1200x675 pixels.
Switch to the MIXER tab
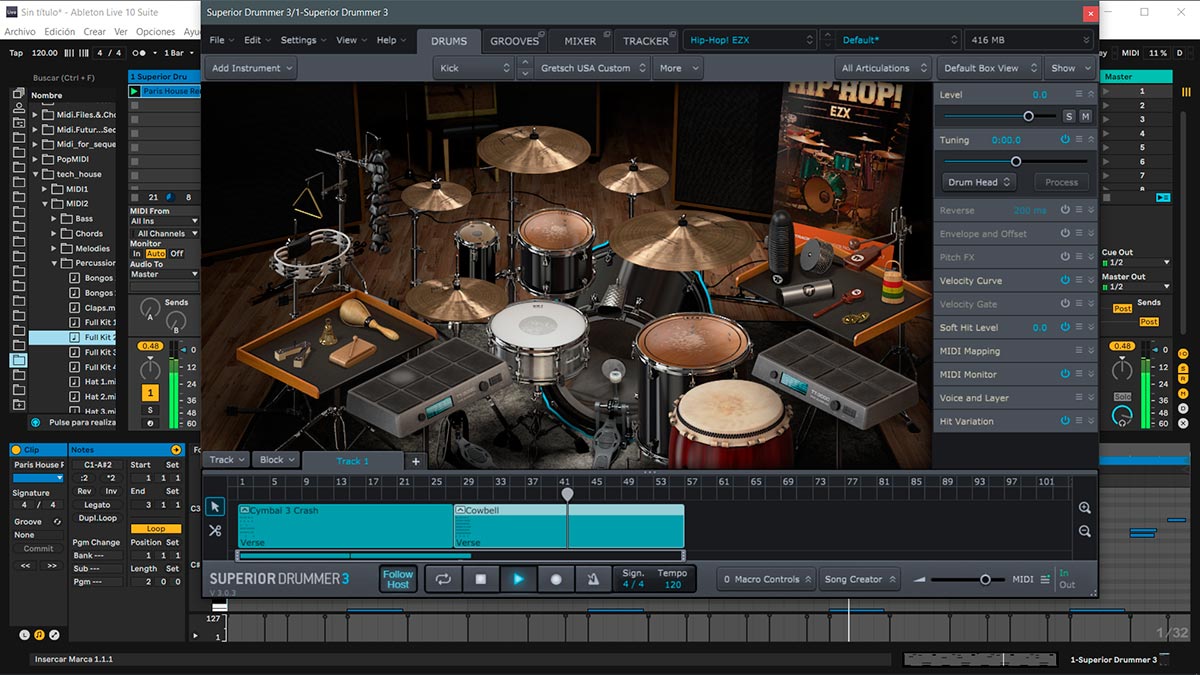579,41
